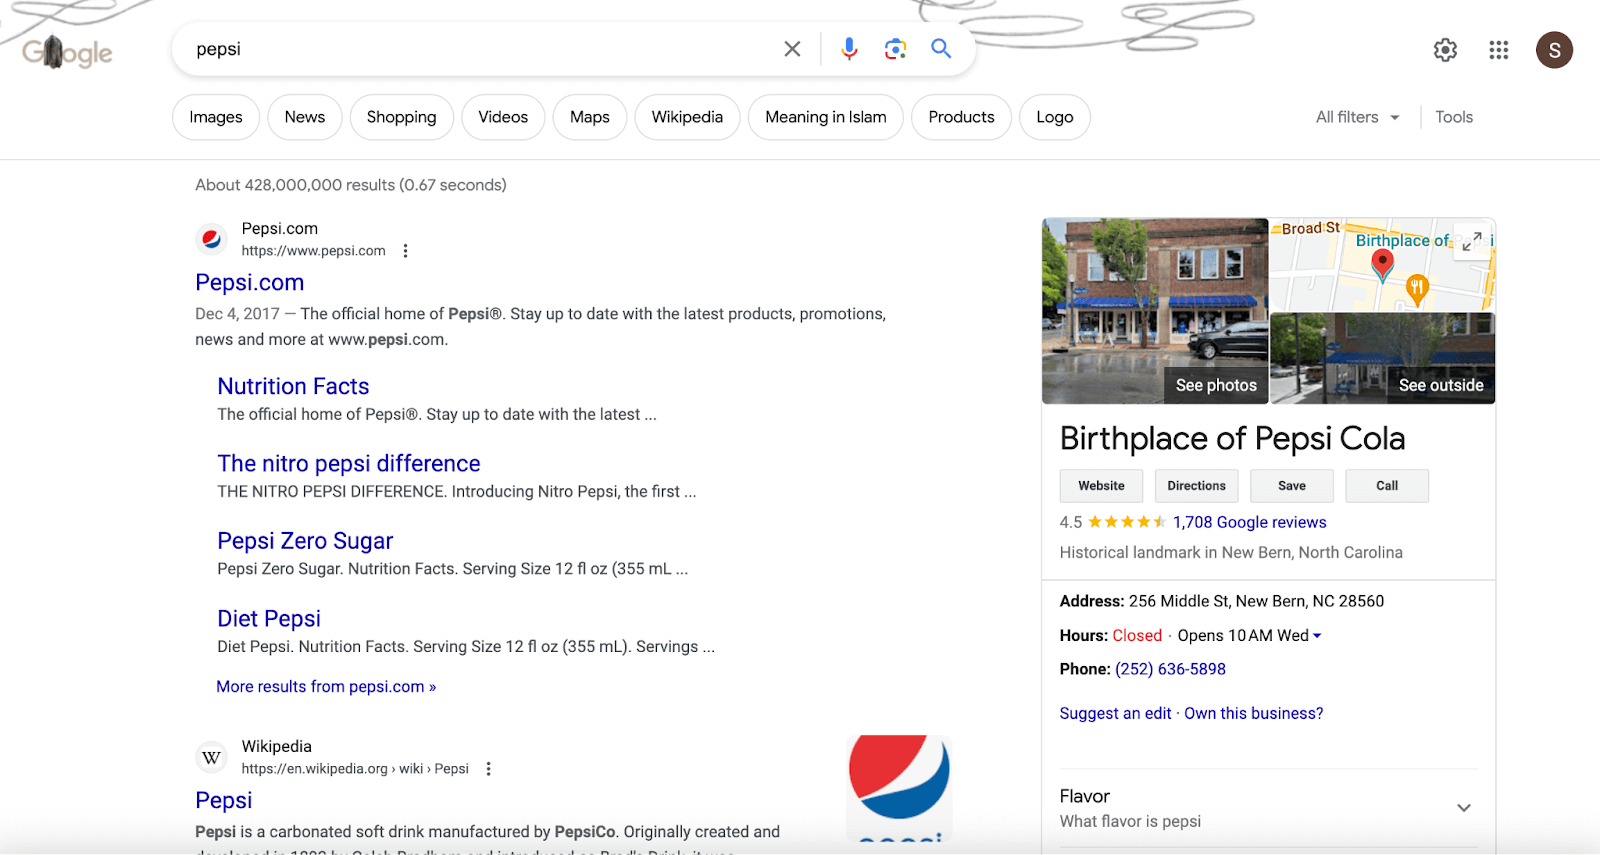The width and height of the screenshot is (1600, 855).
Task: Start voice search with microphone icon
Action: 849,49
